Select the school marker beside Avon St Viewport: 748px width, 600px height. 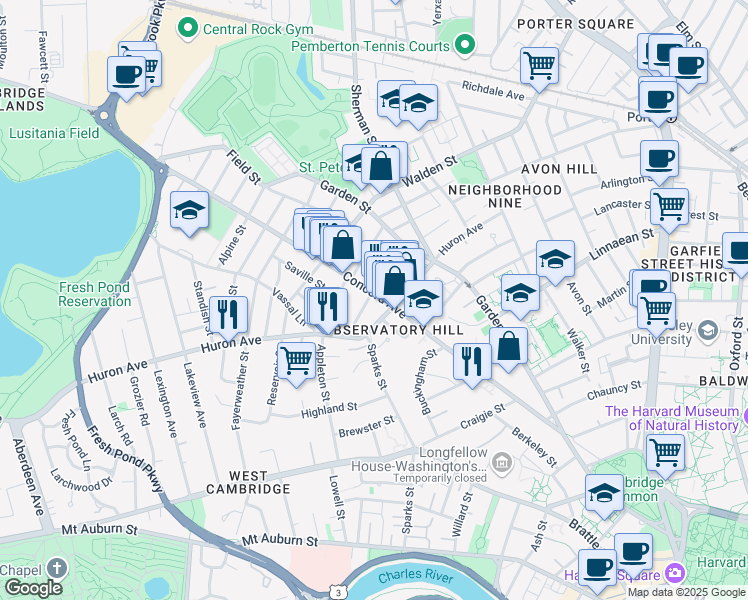555,259
